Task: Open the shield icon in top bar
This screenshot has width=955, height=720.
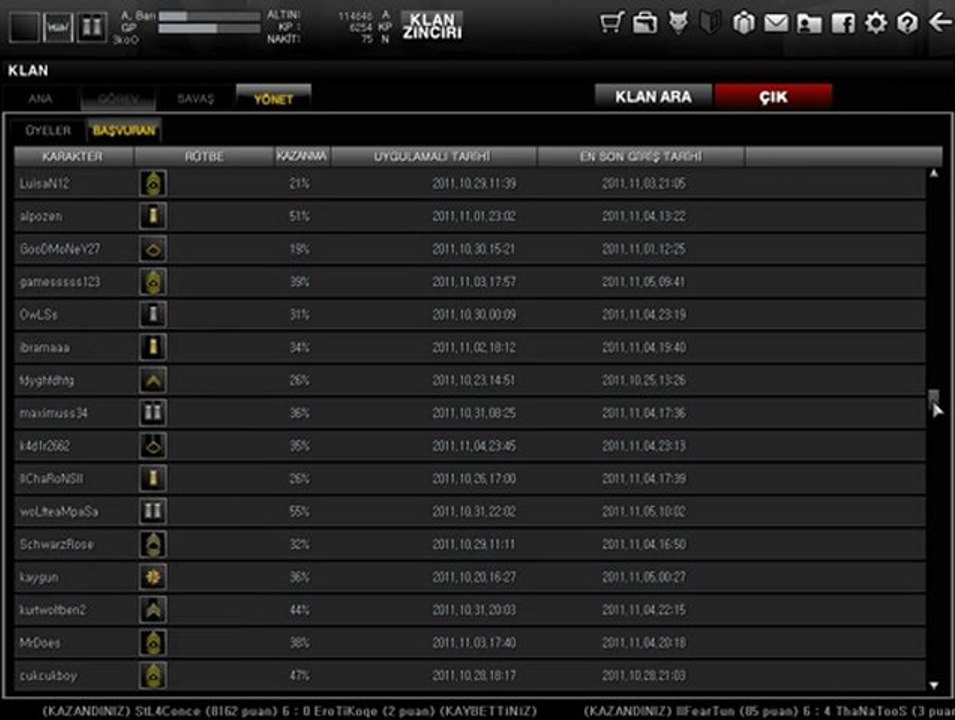Action: (x=710, y=24)
